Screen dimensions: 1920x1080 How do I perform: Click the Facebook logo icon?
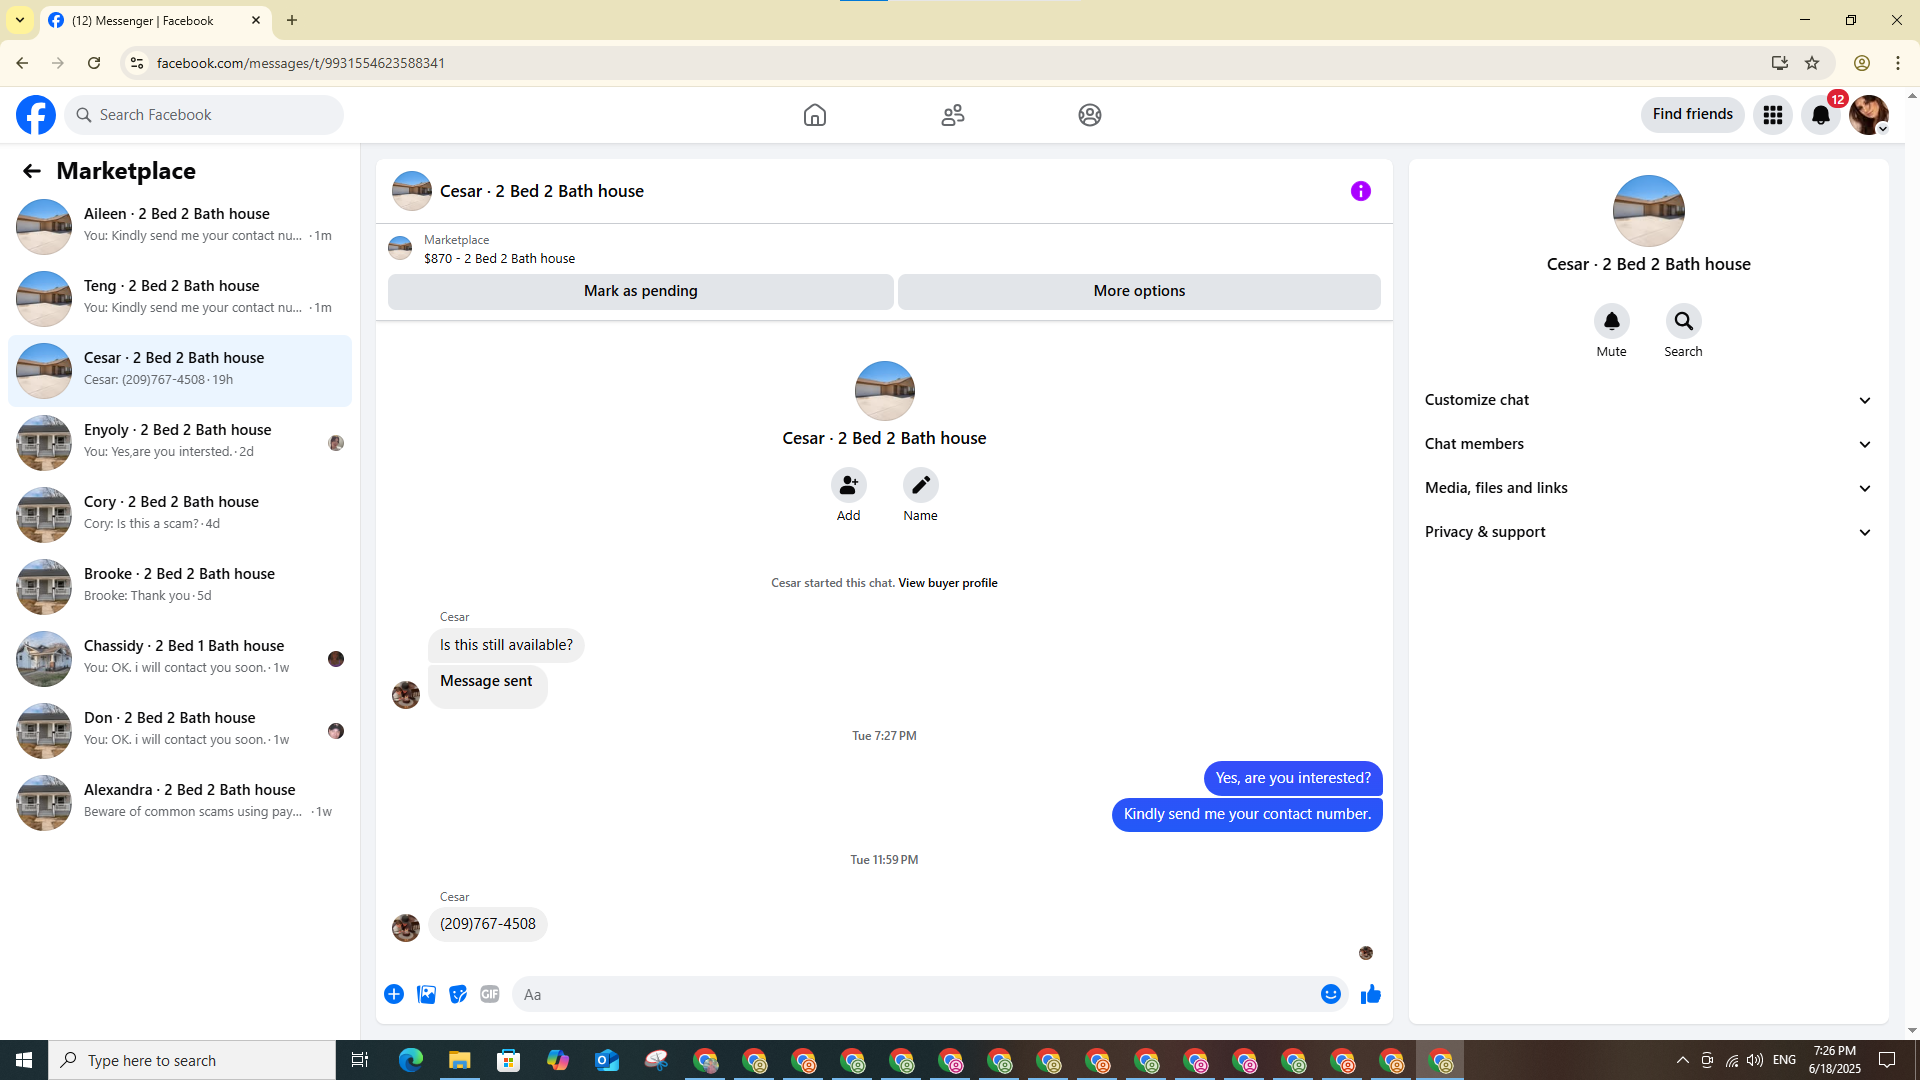36,115
